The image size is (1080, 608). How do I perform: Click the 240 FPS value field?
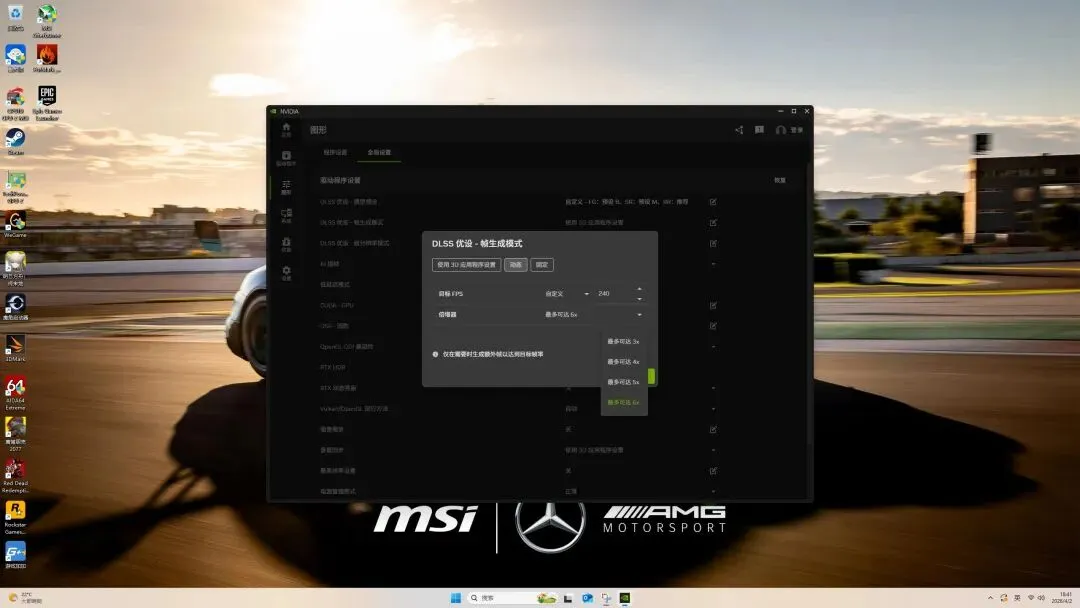[x=614, y=293]
